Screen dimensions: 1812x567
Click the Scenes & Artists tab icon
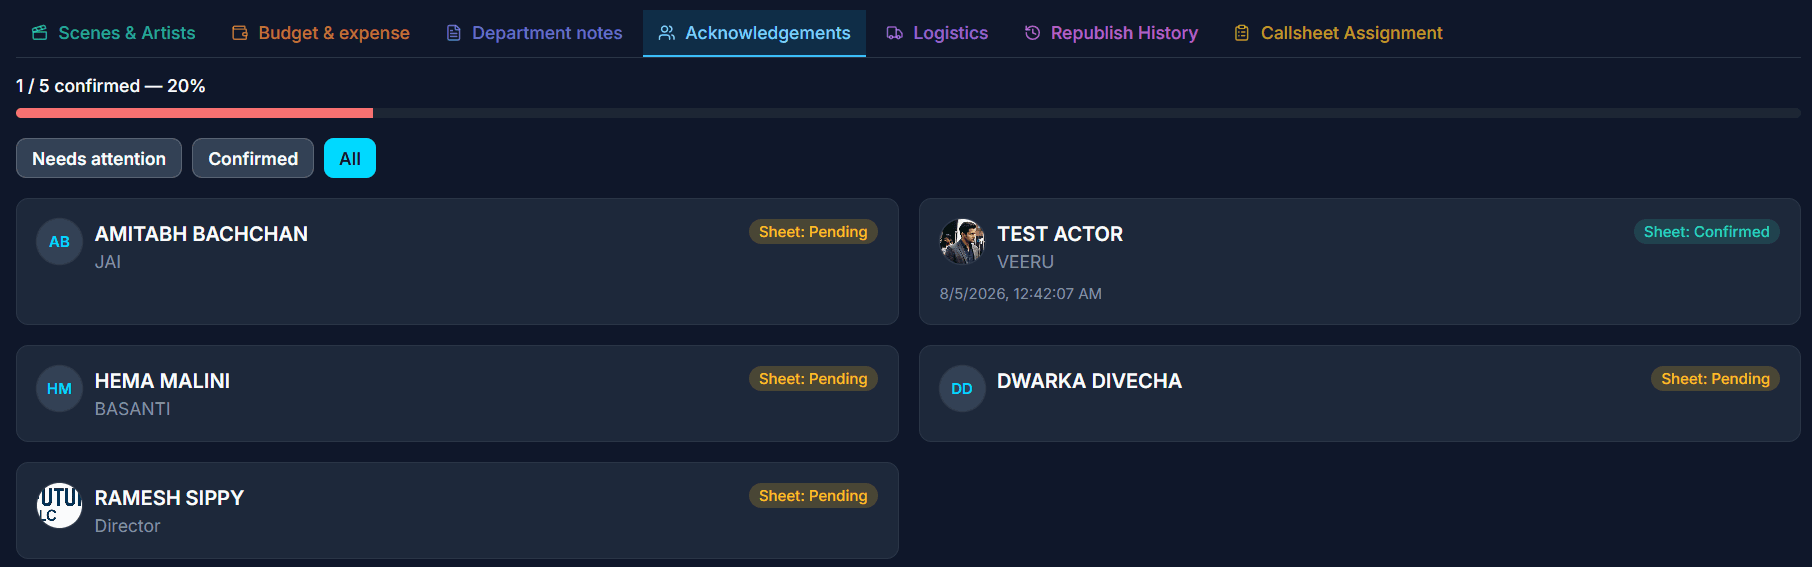[40, 33]
